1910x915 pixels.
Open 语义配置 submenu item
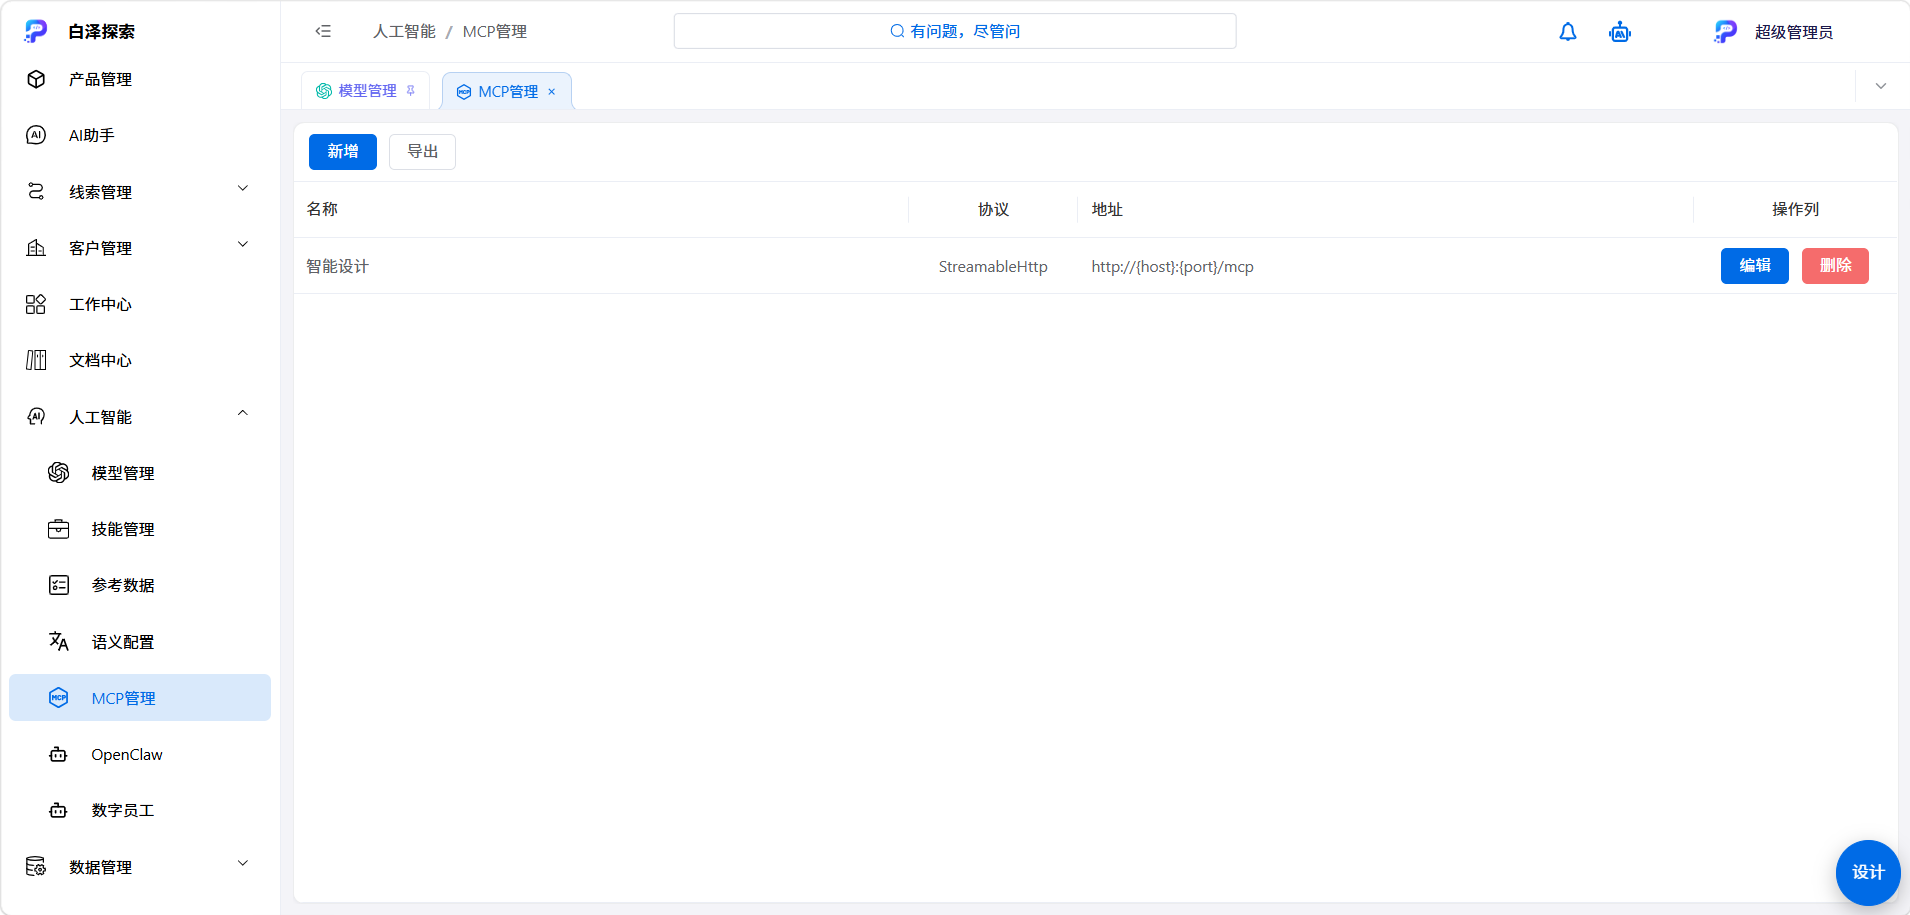140,641
